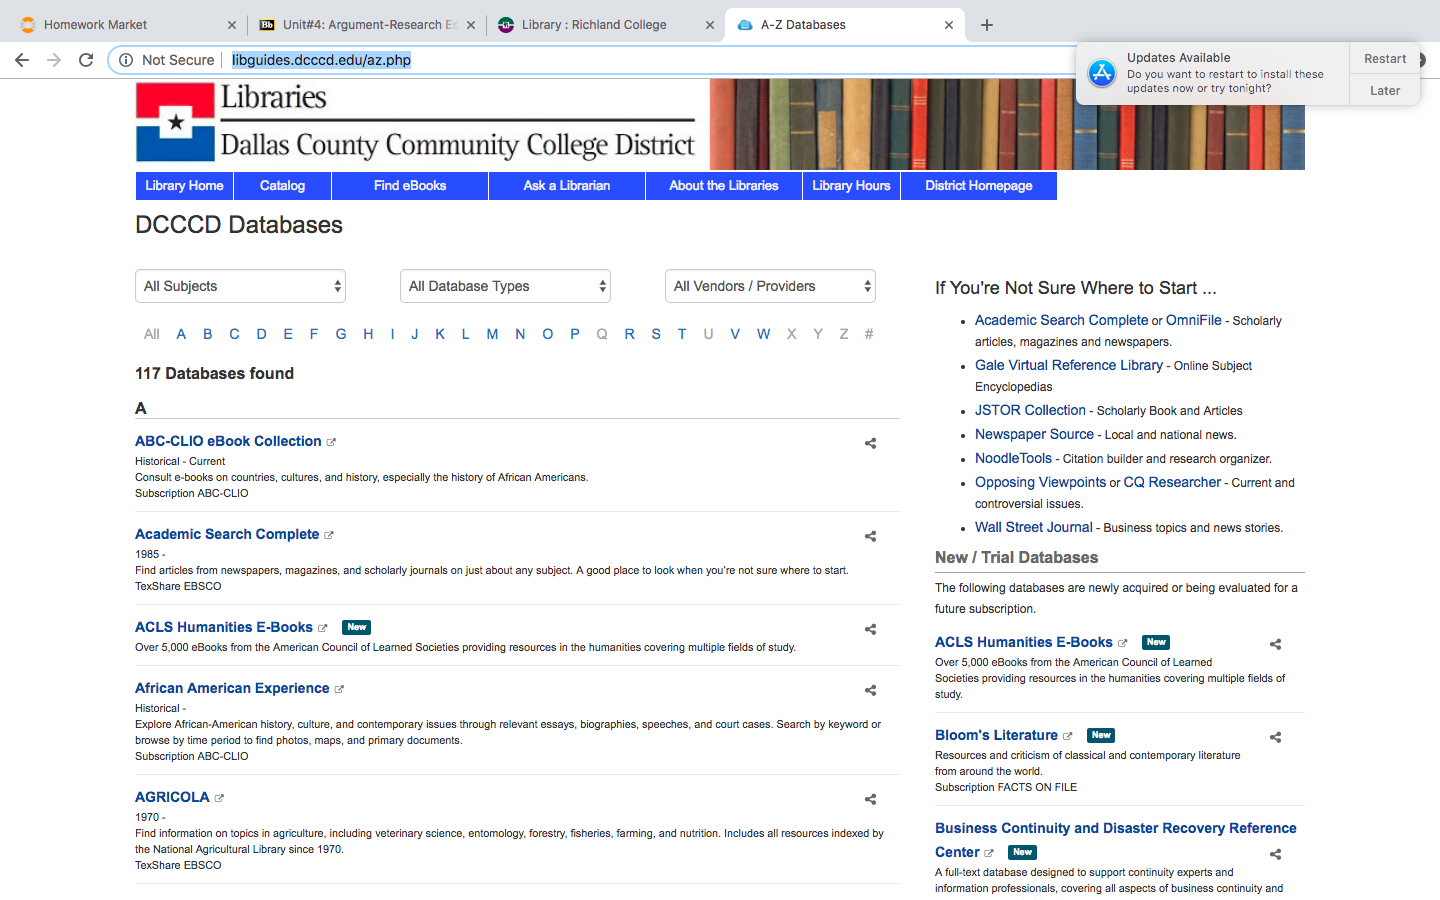Open Bloom's Literature link
1440x900 pixels.
coord(996,735)
